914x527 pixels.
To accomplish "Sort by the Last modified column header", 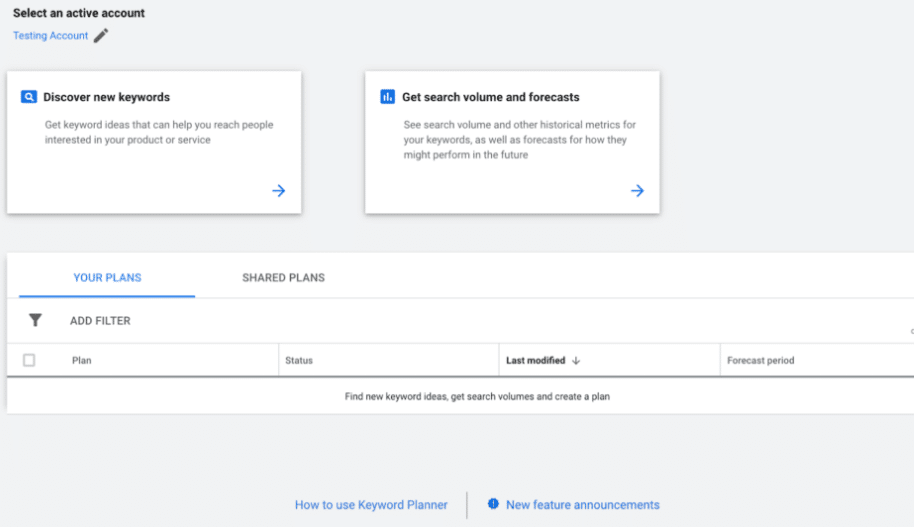I will pyautogui.click(x=536, y=360).
